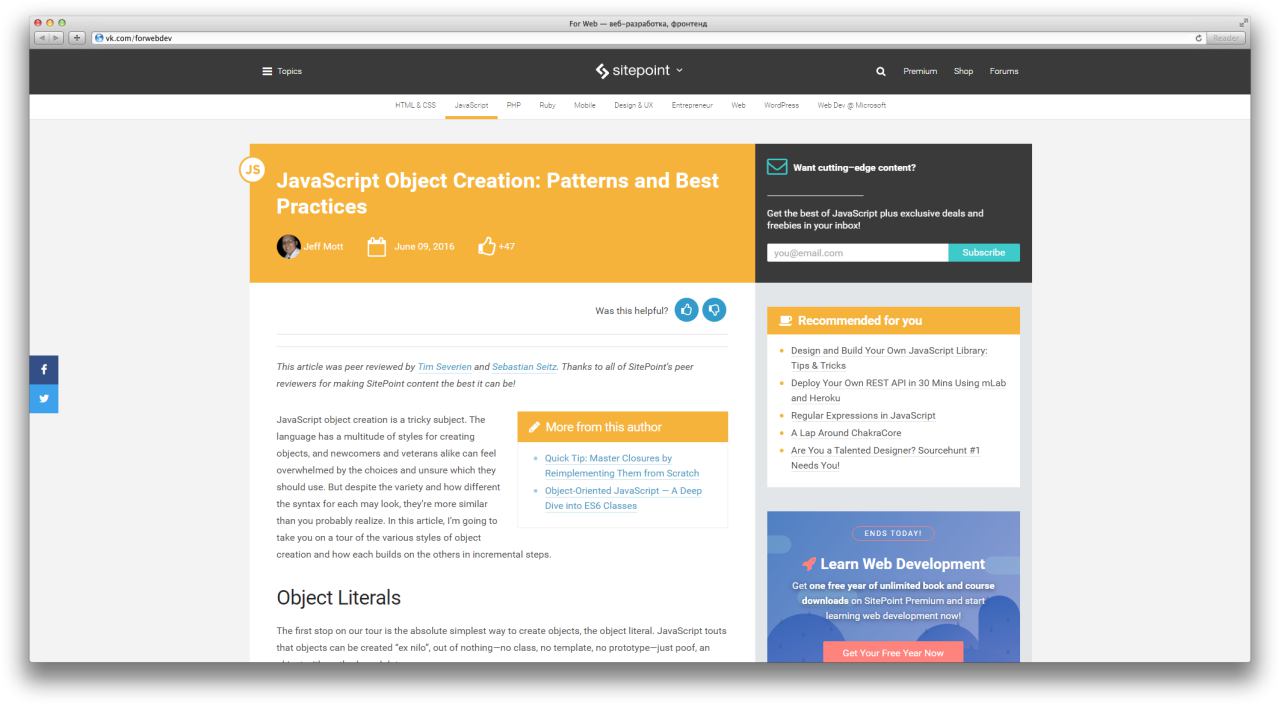
Task: Toggle fullscreen with the top-right arrows icon
Action: (x=1242, y=23)
